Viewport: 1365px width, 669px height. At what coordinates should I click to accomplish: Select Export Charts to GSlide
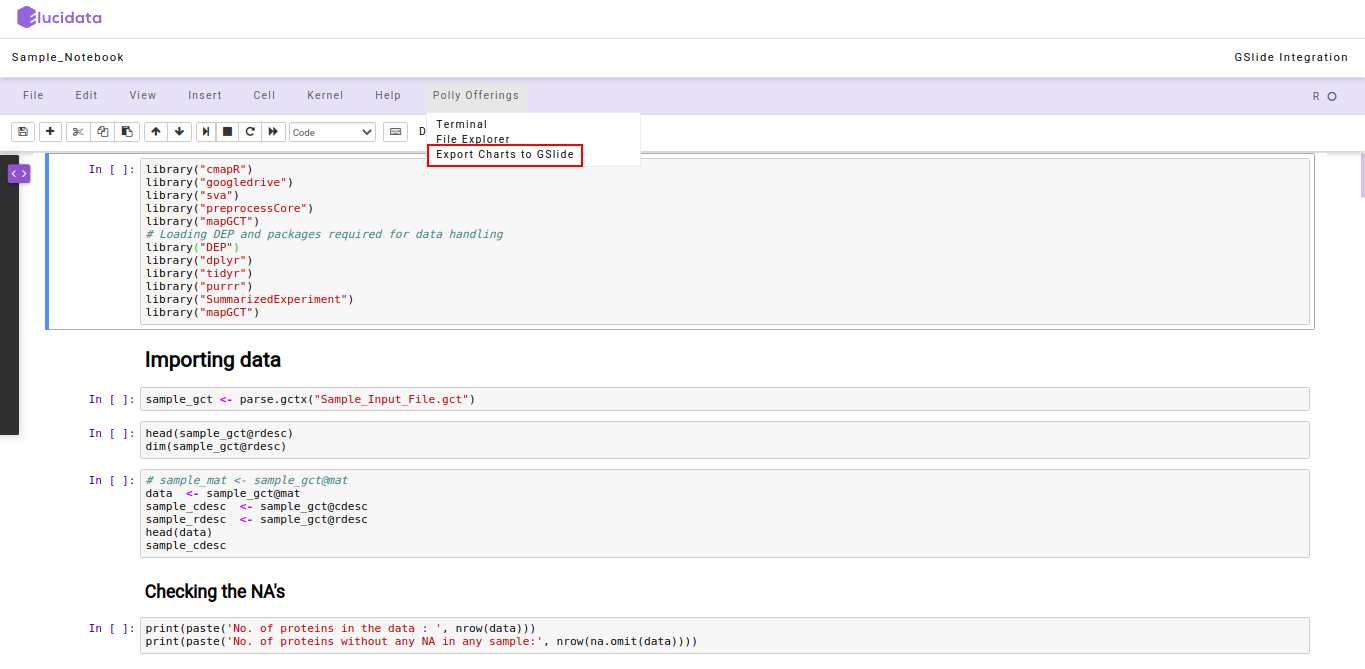(x=504, y=155)
